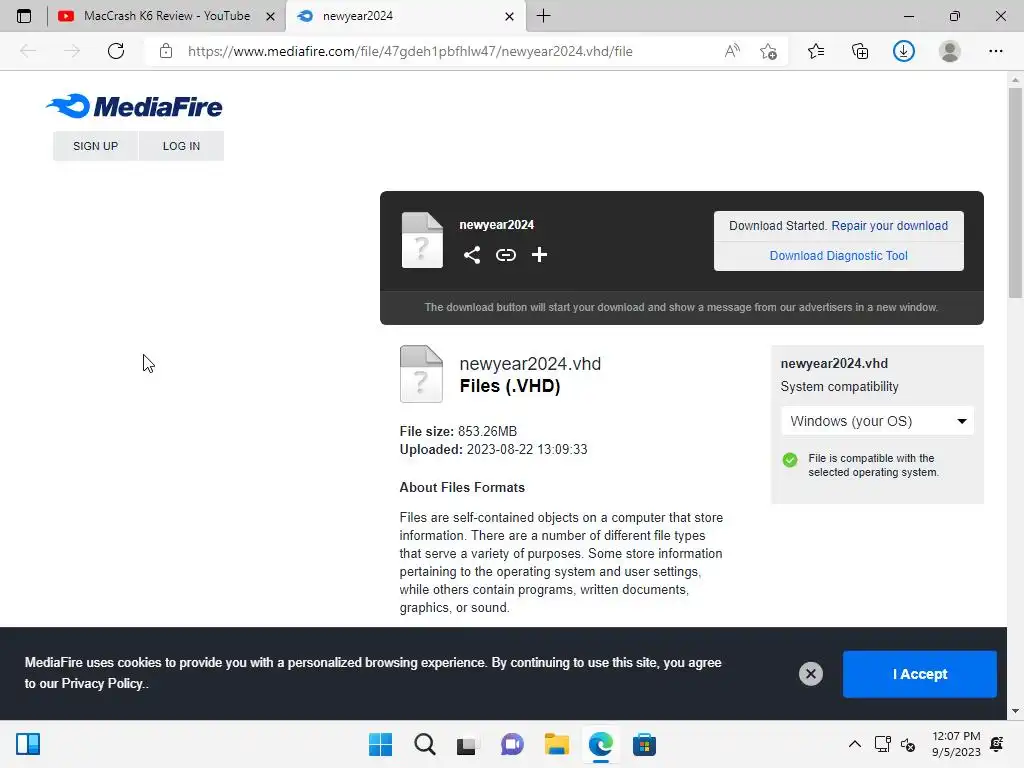This screenshot has width=1024, height=768.
Task: Click the LOG IN button
Action: pyautogui.click(x=182, y=146)
